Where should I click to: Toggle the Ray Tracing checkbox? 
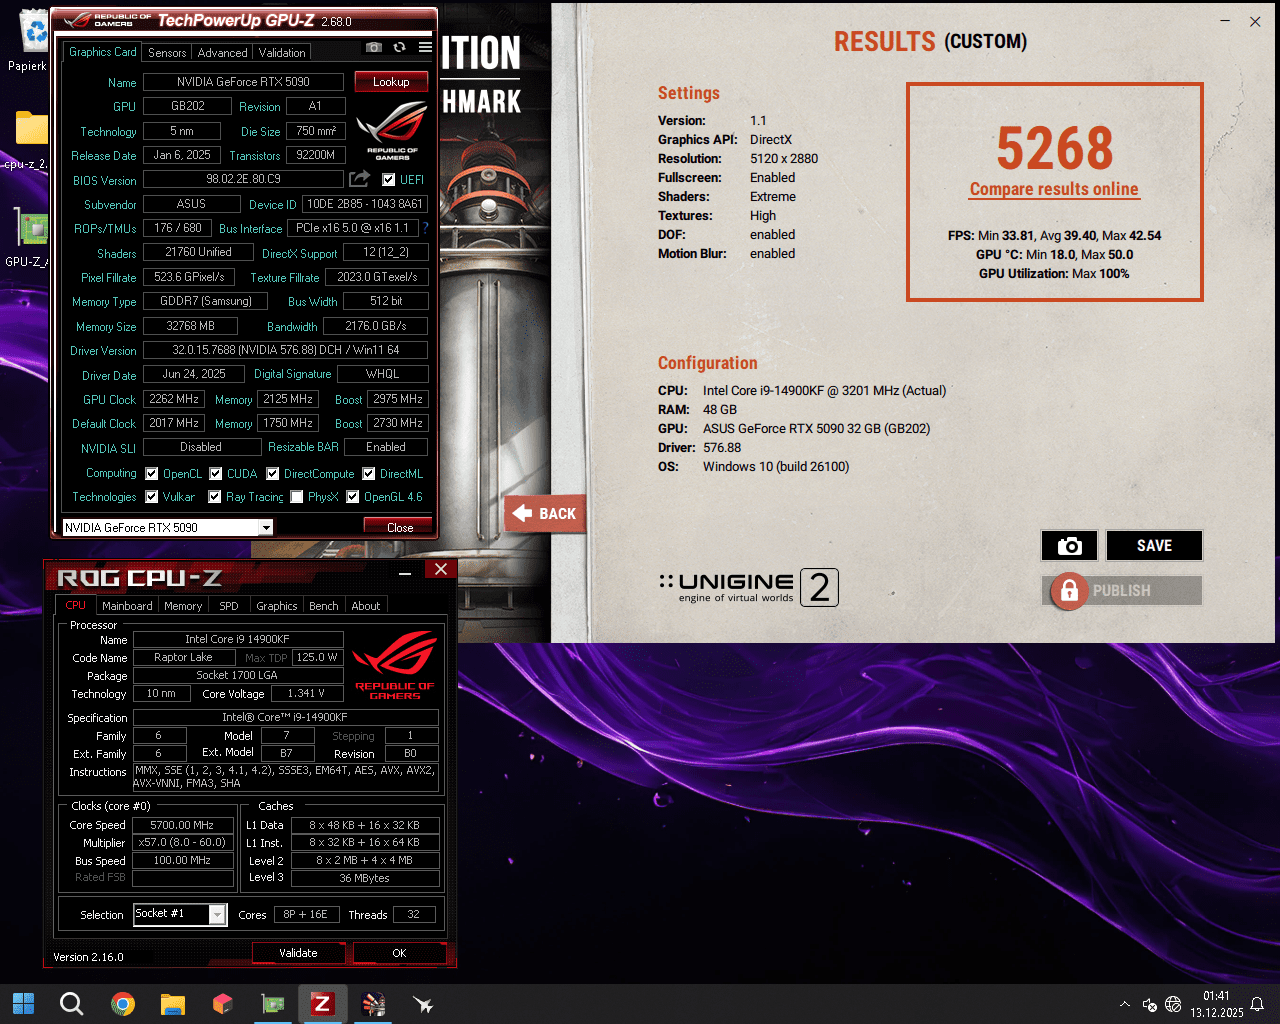214,497
